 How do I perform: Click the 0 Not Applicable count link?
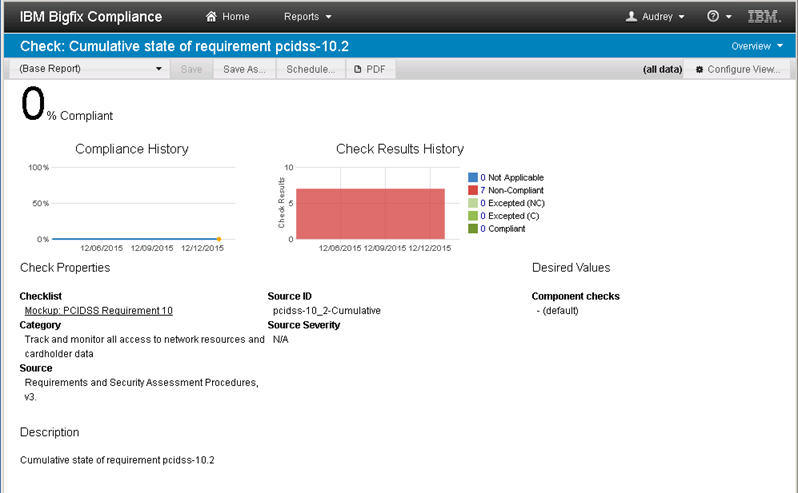pos(482,178)
